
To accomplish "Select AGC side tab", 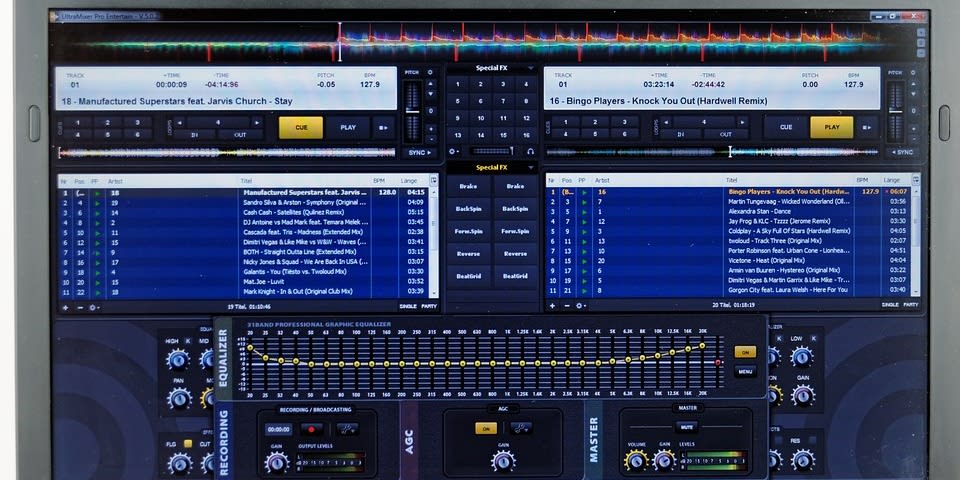I will pyautogui.click(x=409, y=441).
